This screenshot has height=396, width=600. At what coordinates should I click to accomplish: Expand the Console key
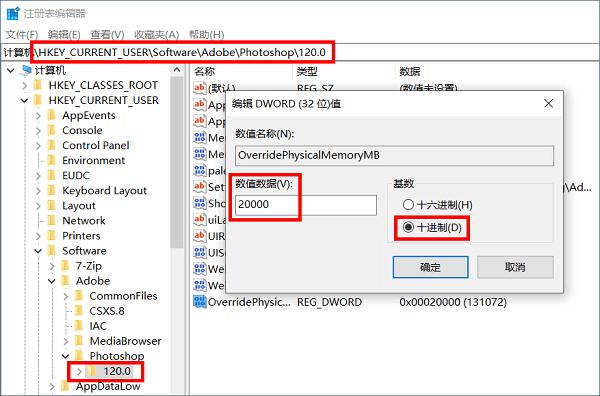click(38, 130)
